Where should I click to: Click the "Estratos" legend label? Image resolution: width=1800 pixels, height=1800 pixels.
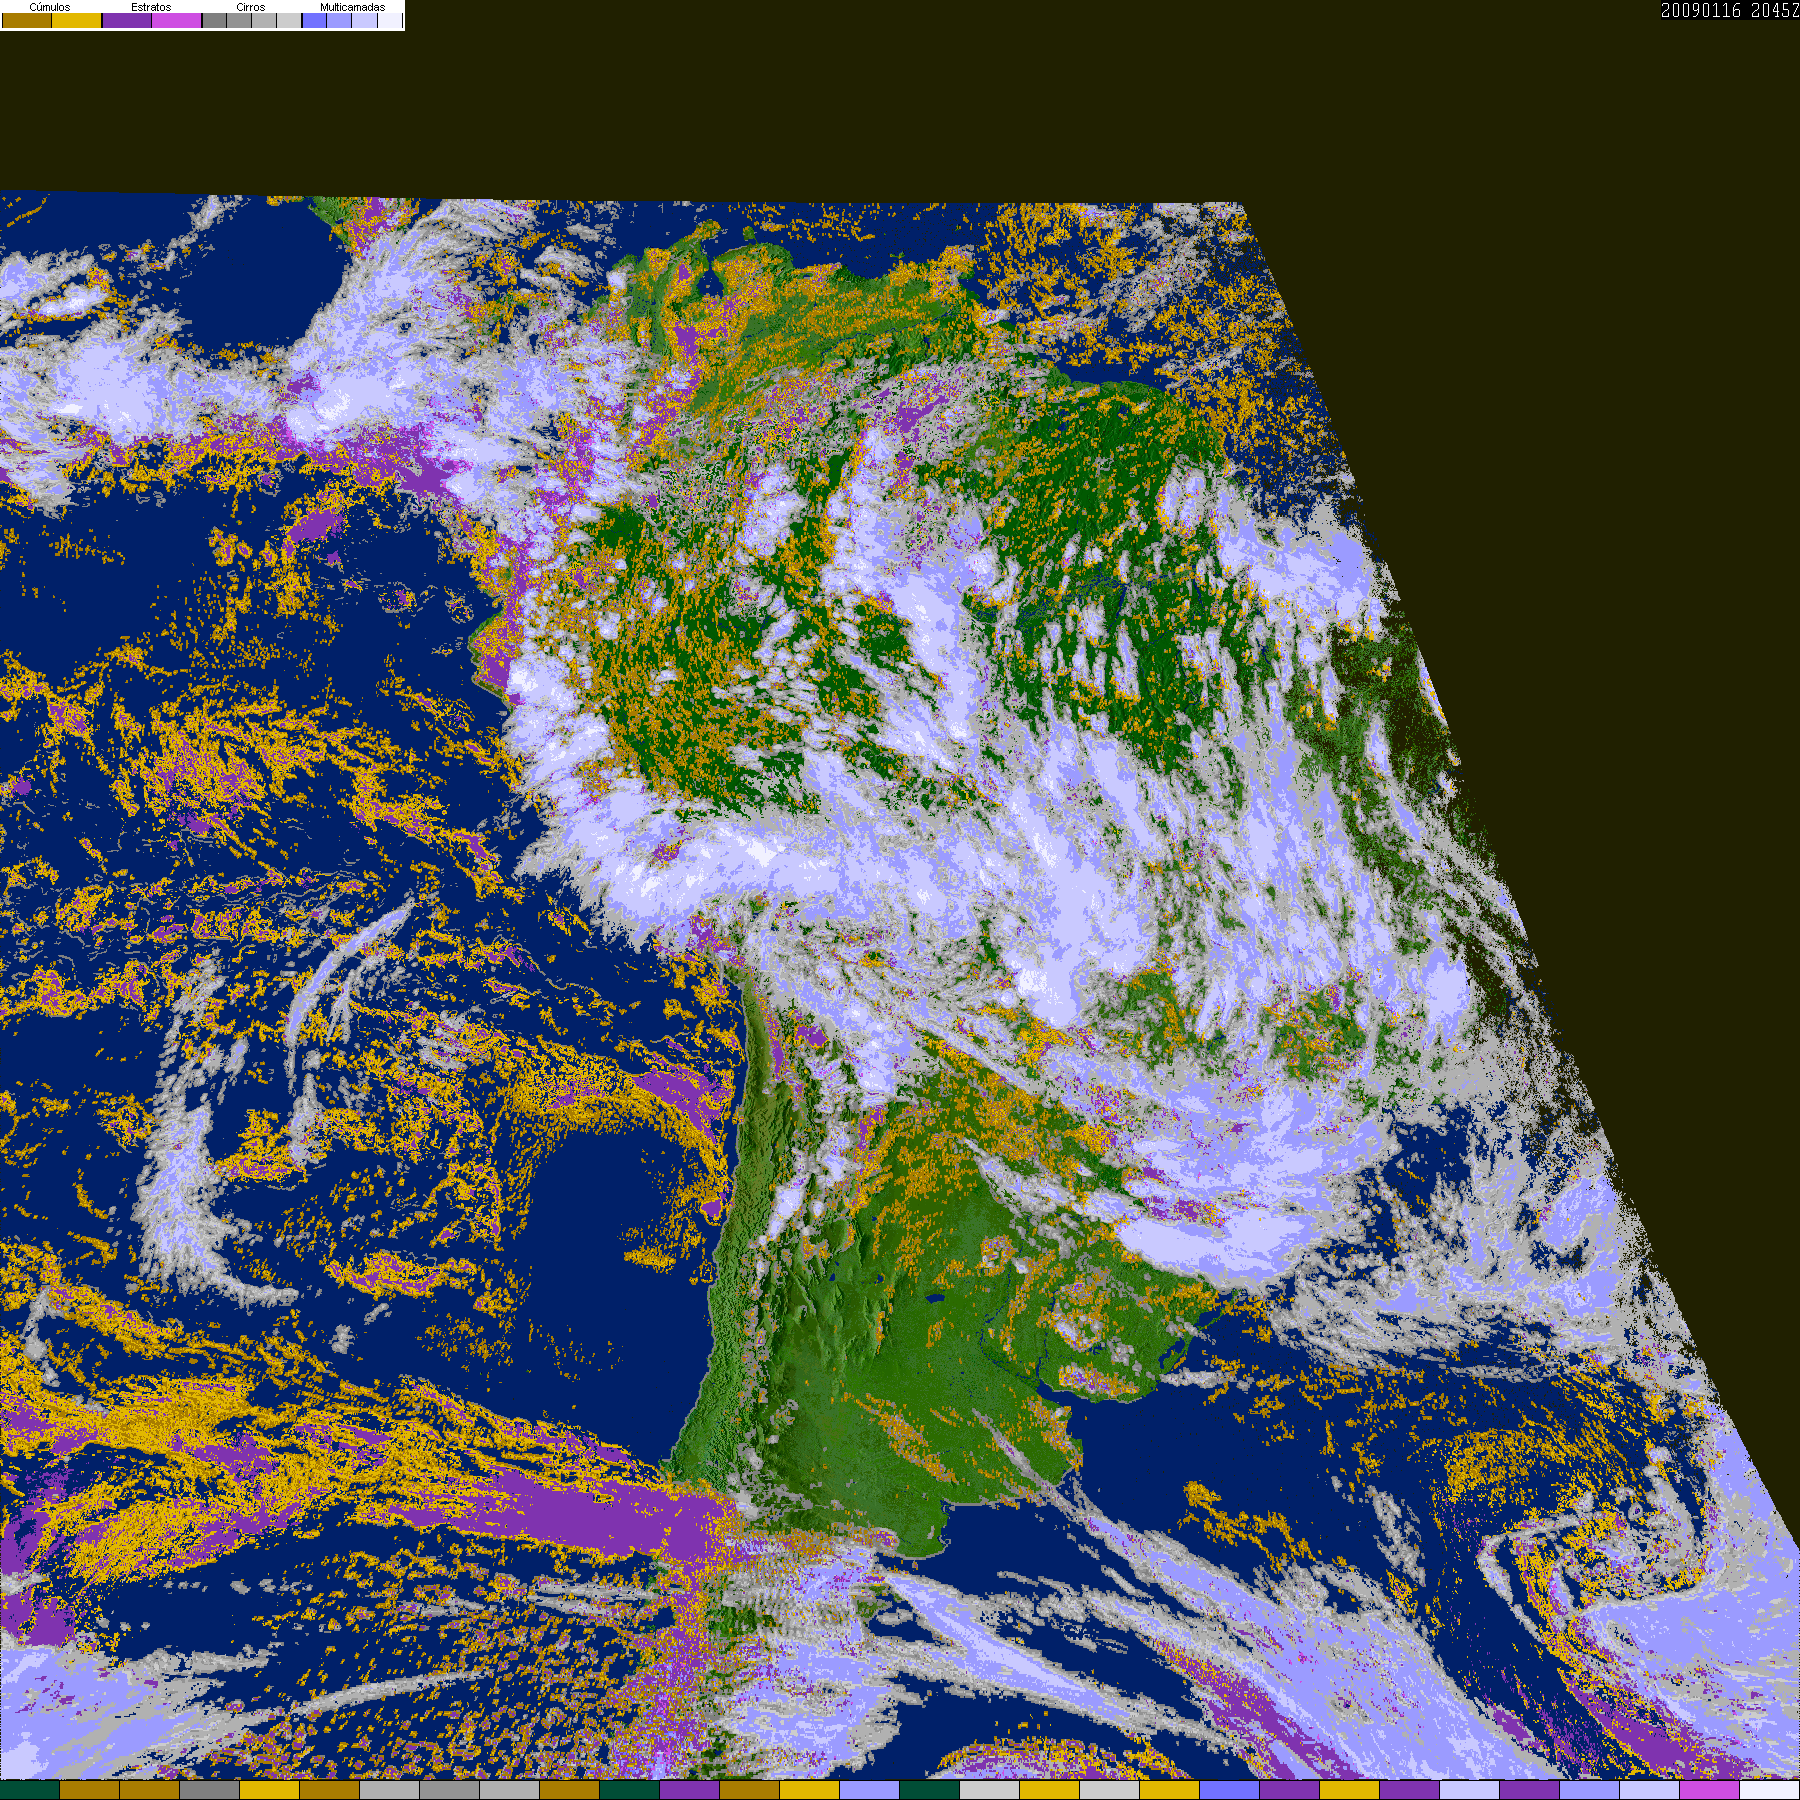(151, 7)
